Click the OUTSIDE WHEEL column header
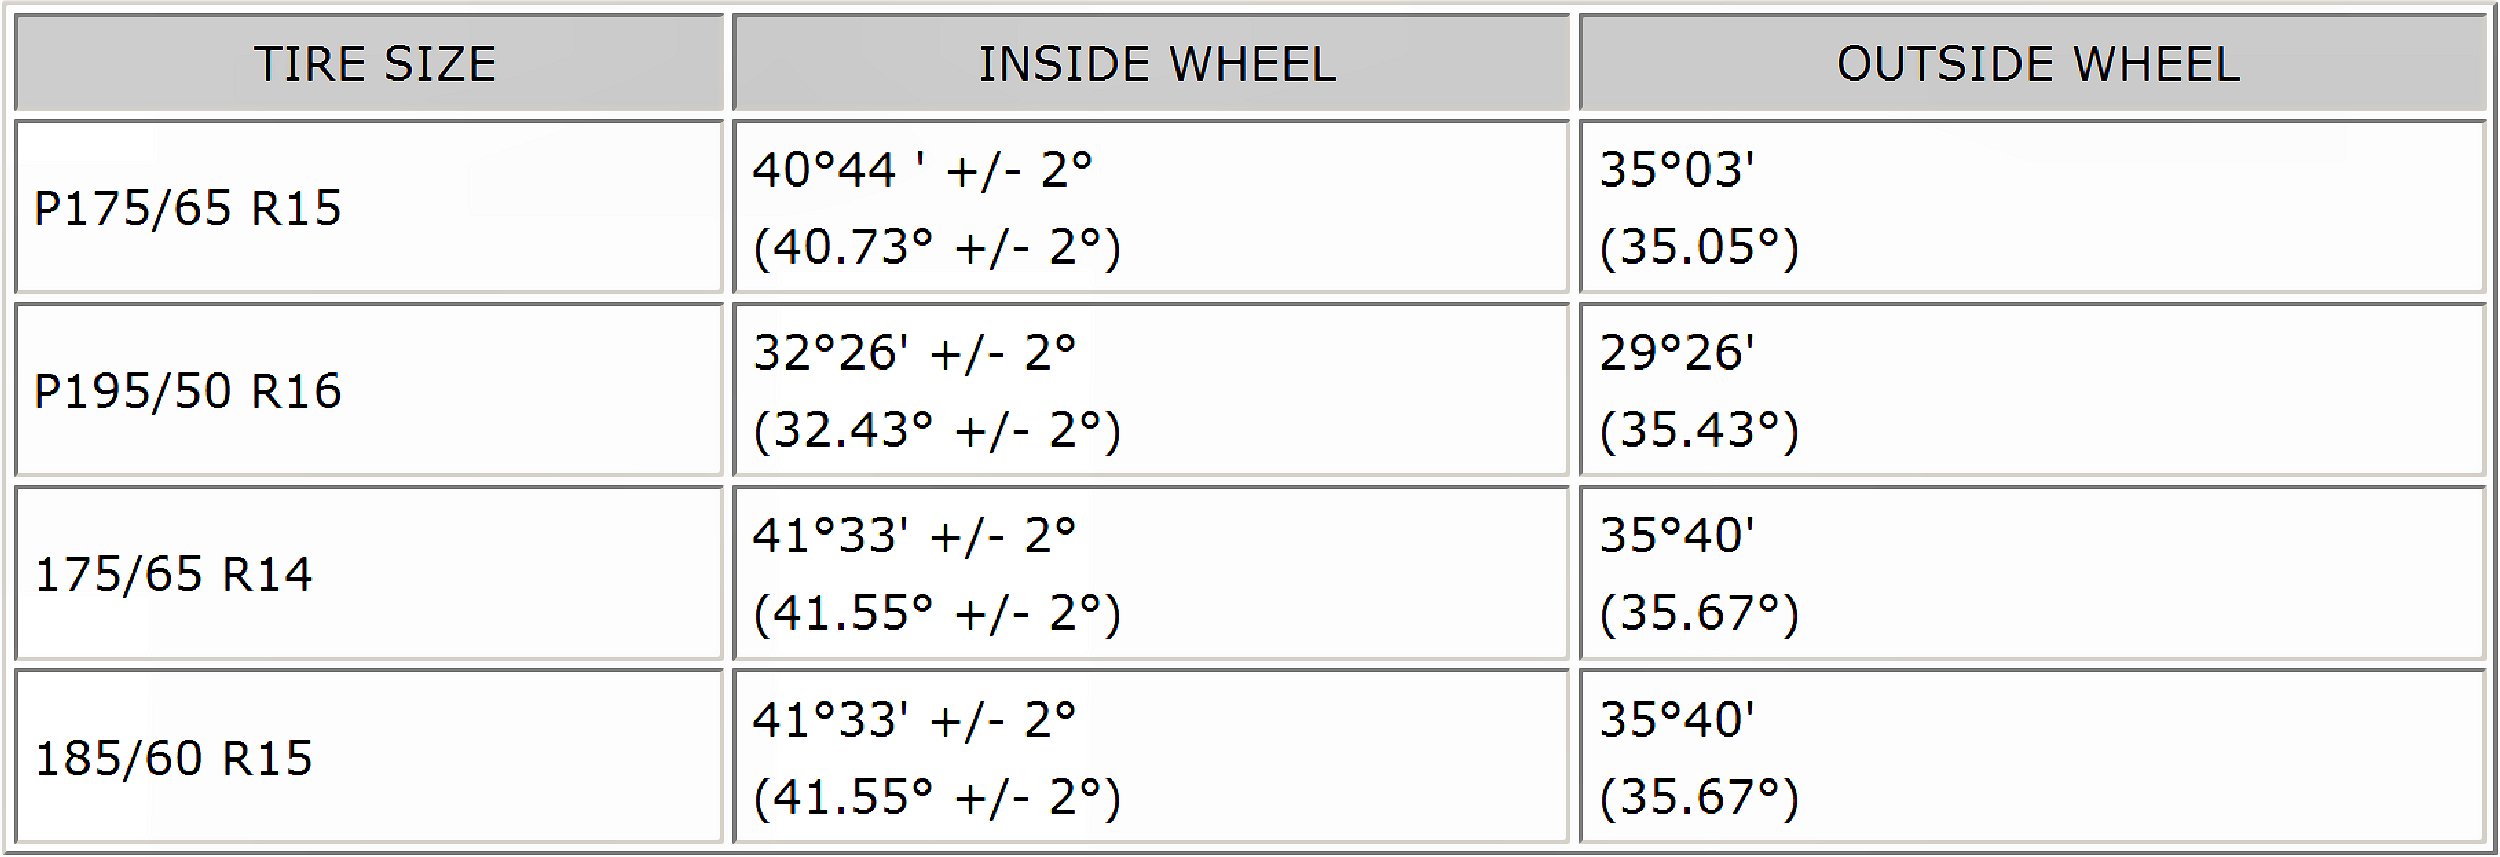This screenshot has width=2500, height=857. coord(2038,64)
